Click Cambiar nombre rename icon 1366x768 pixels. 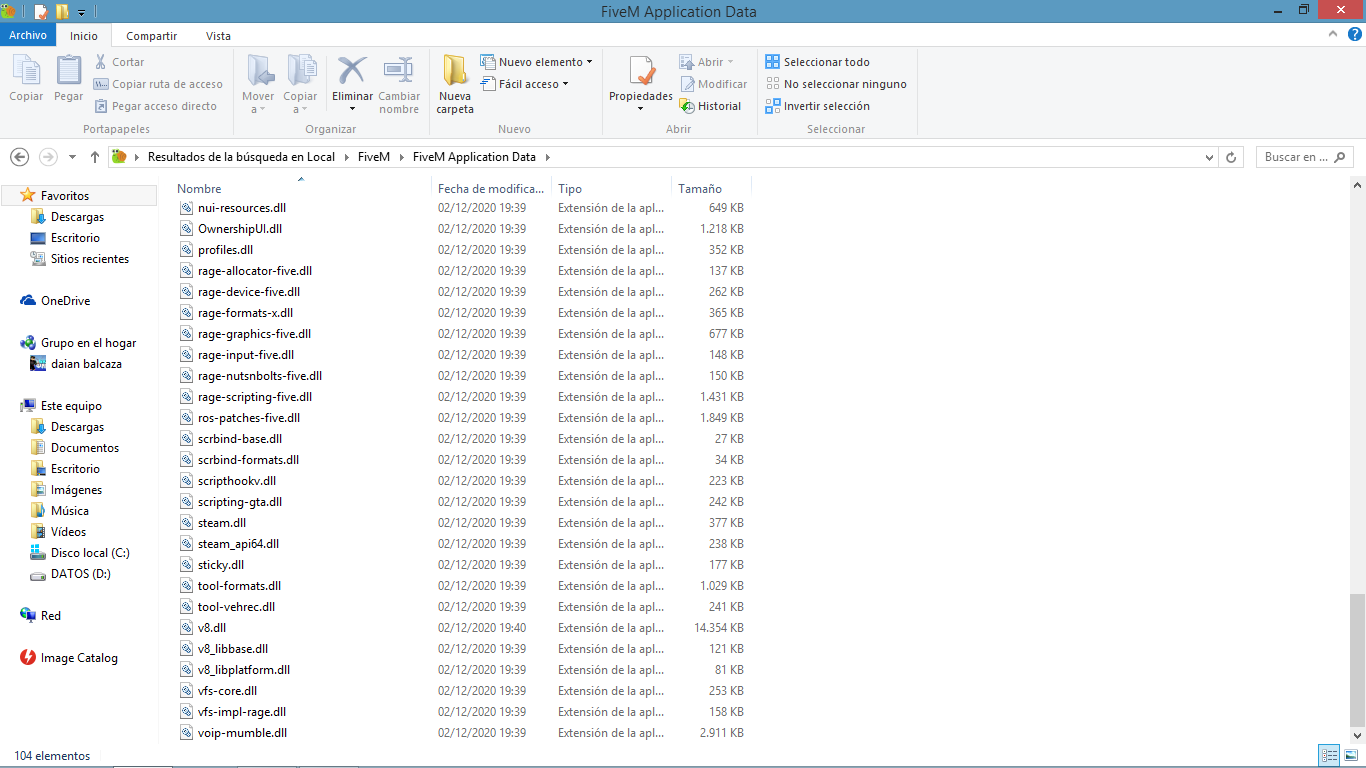pyautogui.click(x=399, y=70)
